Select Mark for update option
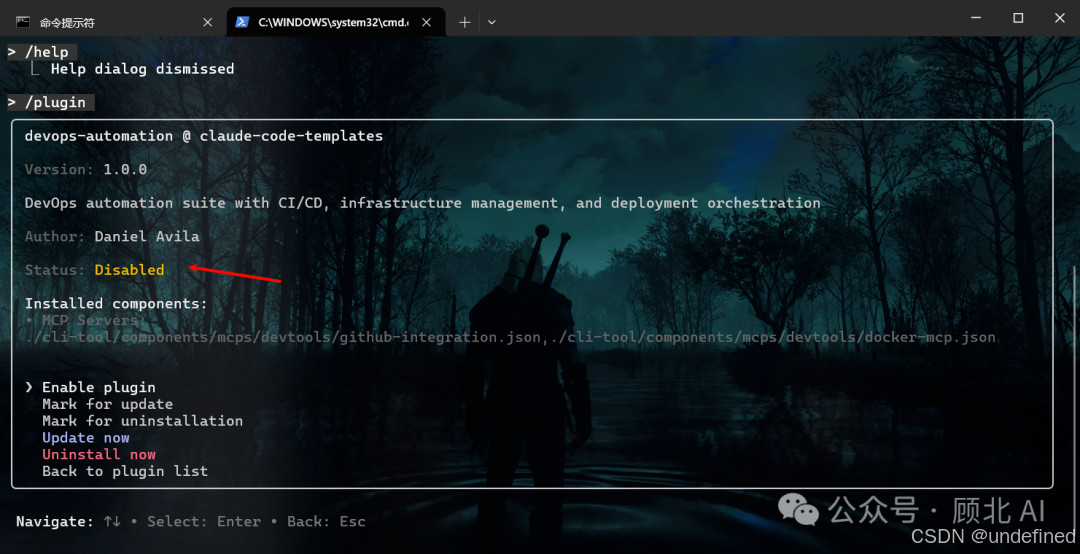 point(107,404)
